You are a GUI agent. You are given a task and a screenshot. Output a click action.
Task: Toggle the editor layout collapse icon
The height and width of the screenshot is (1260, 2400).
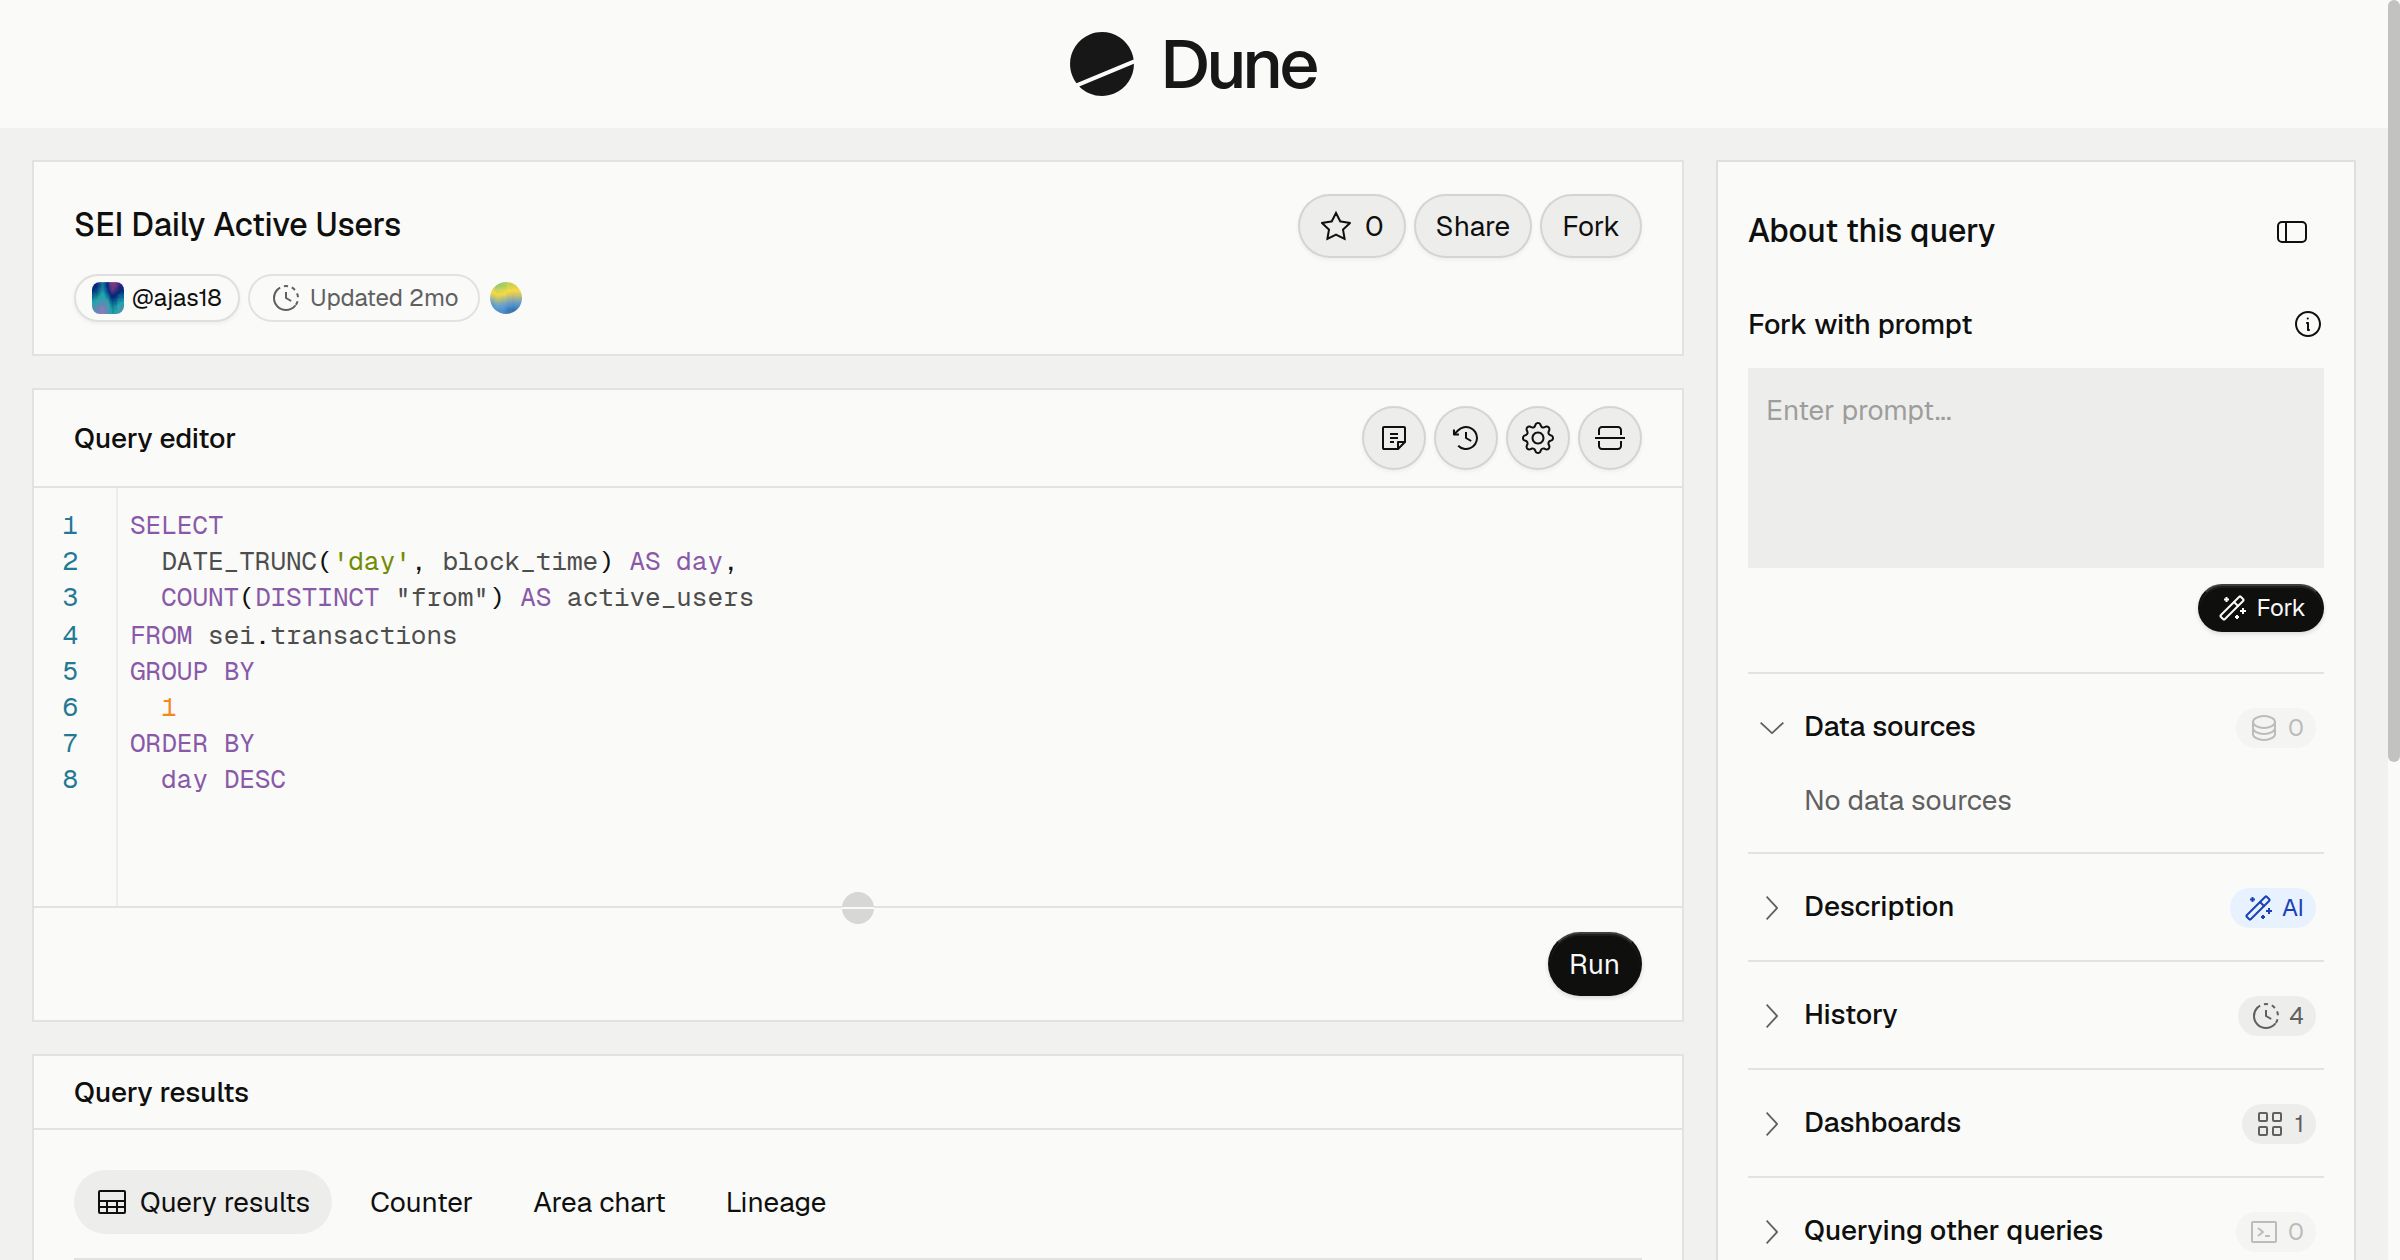pos(1610,438)
